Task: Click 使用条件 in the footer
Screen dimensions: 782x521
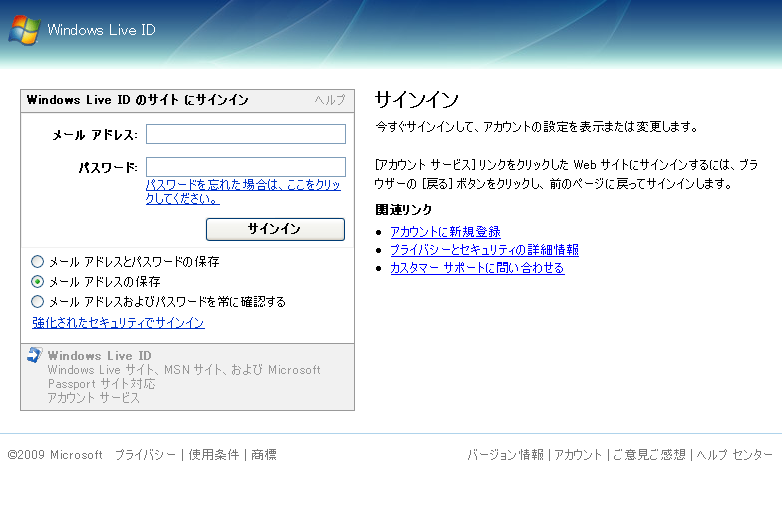Action: click(x=213, y=455)
